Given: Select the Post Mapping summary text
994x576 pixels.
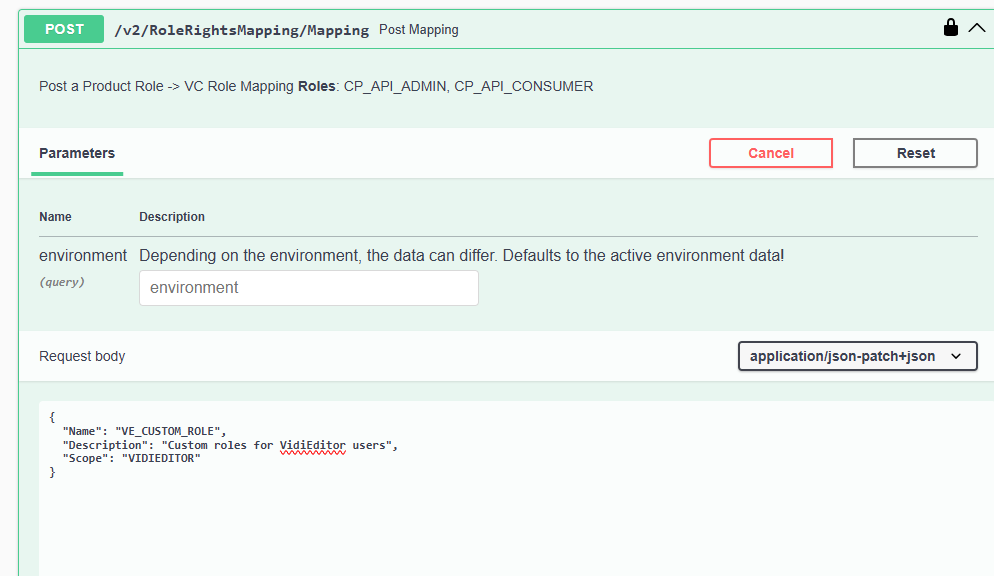Looking at the screenshot, I should pos(418,30).
